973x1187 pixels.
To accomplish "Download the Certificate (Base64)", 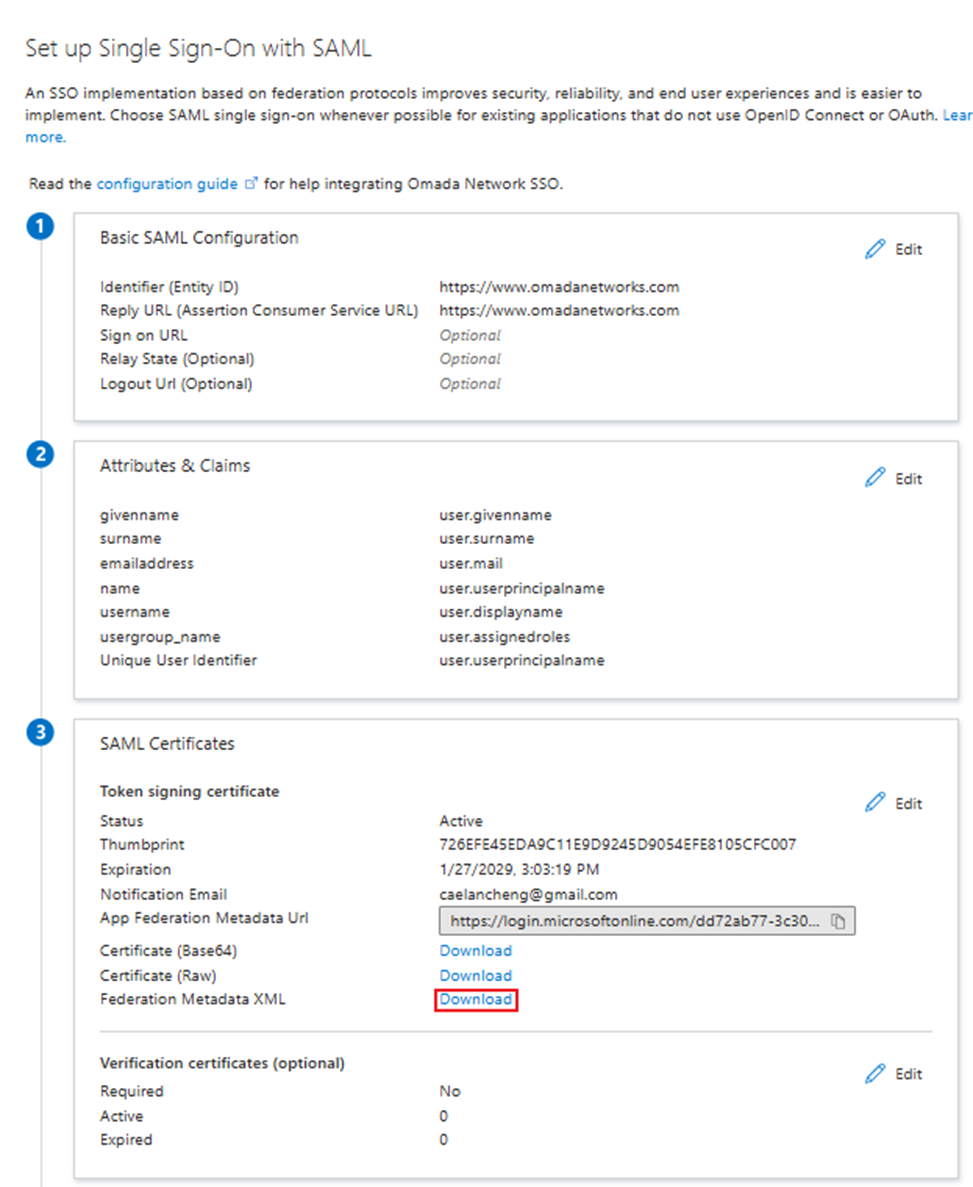I will pos(474,950).
